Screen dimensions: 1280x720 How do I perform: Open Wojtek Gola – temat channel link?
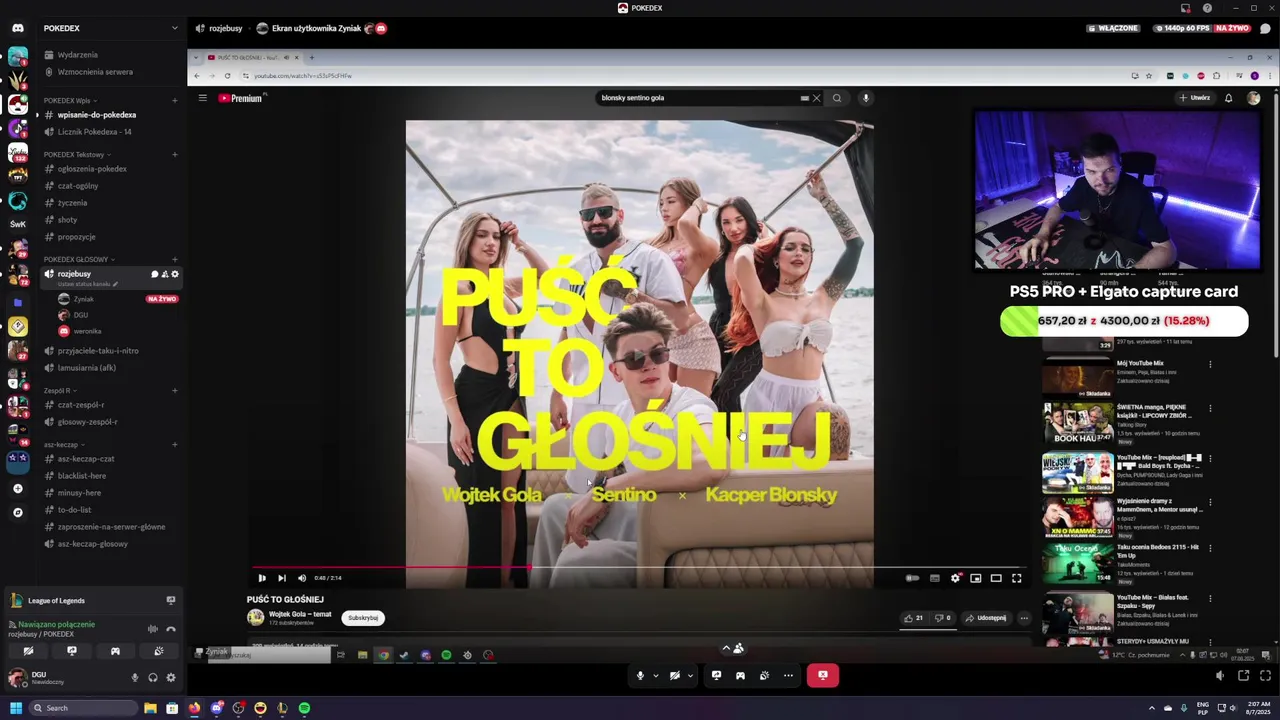[300, 614]
